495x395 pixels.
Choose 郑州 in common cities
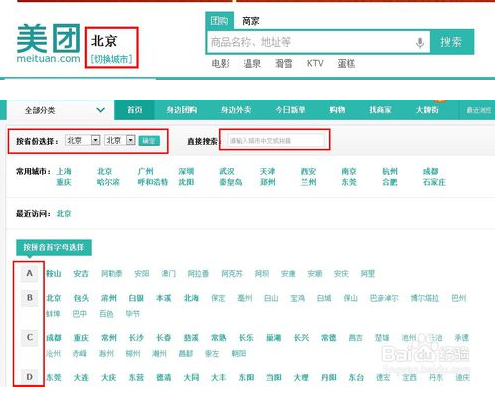pos(268,182)
